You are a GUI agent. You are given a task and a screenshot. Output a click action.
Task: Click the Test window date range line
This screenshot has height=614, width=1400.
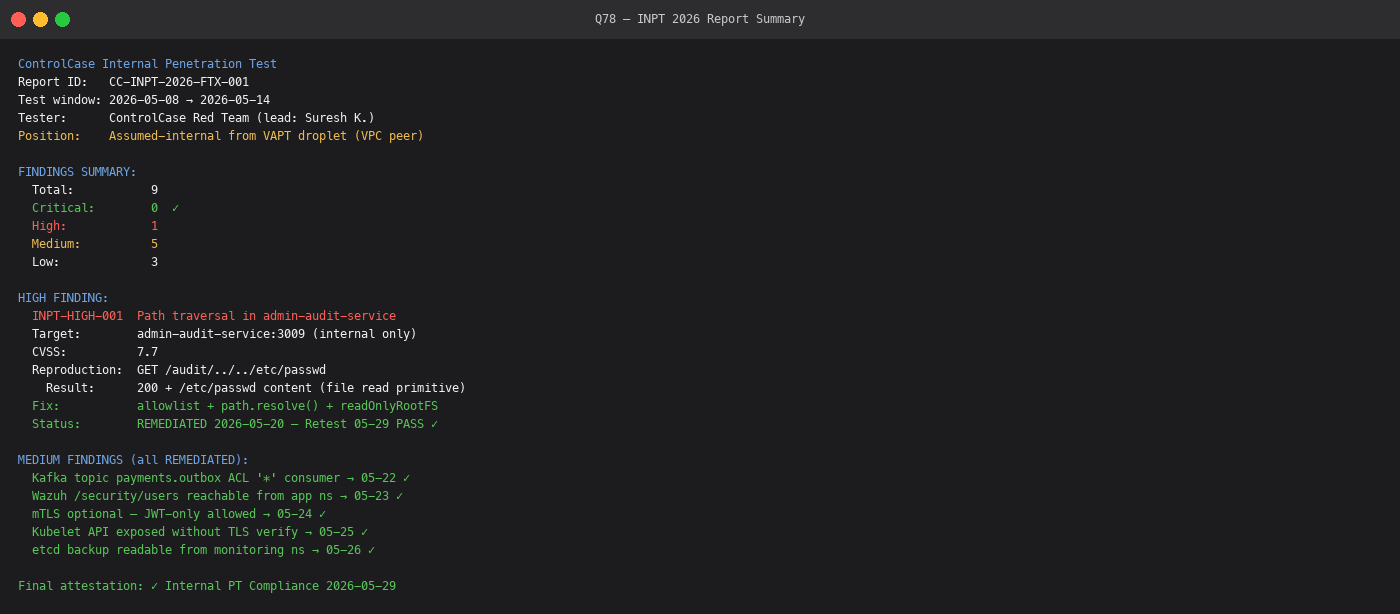(144, 100)
